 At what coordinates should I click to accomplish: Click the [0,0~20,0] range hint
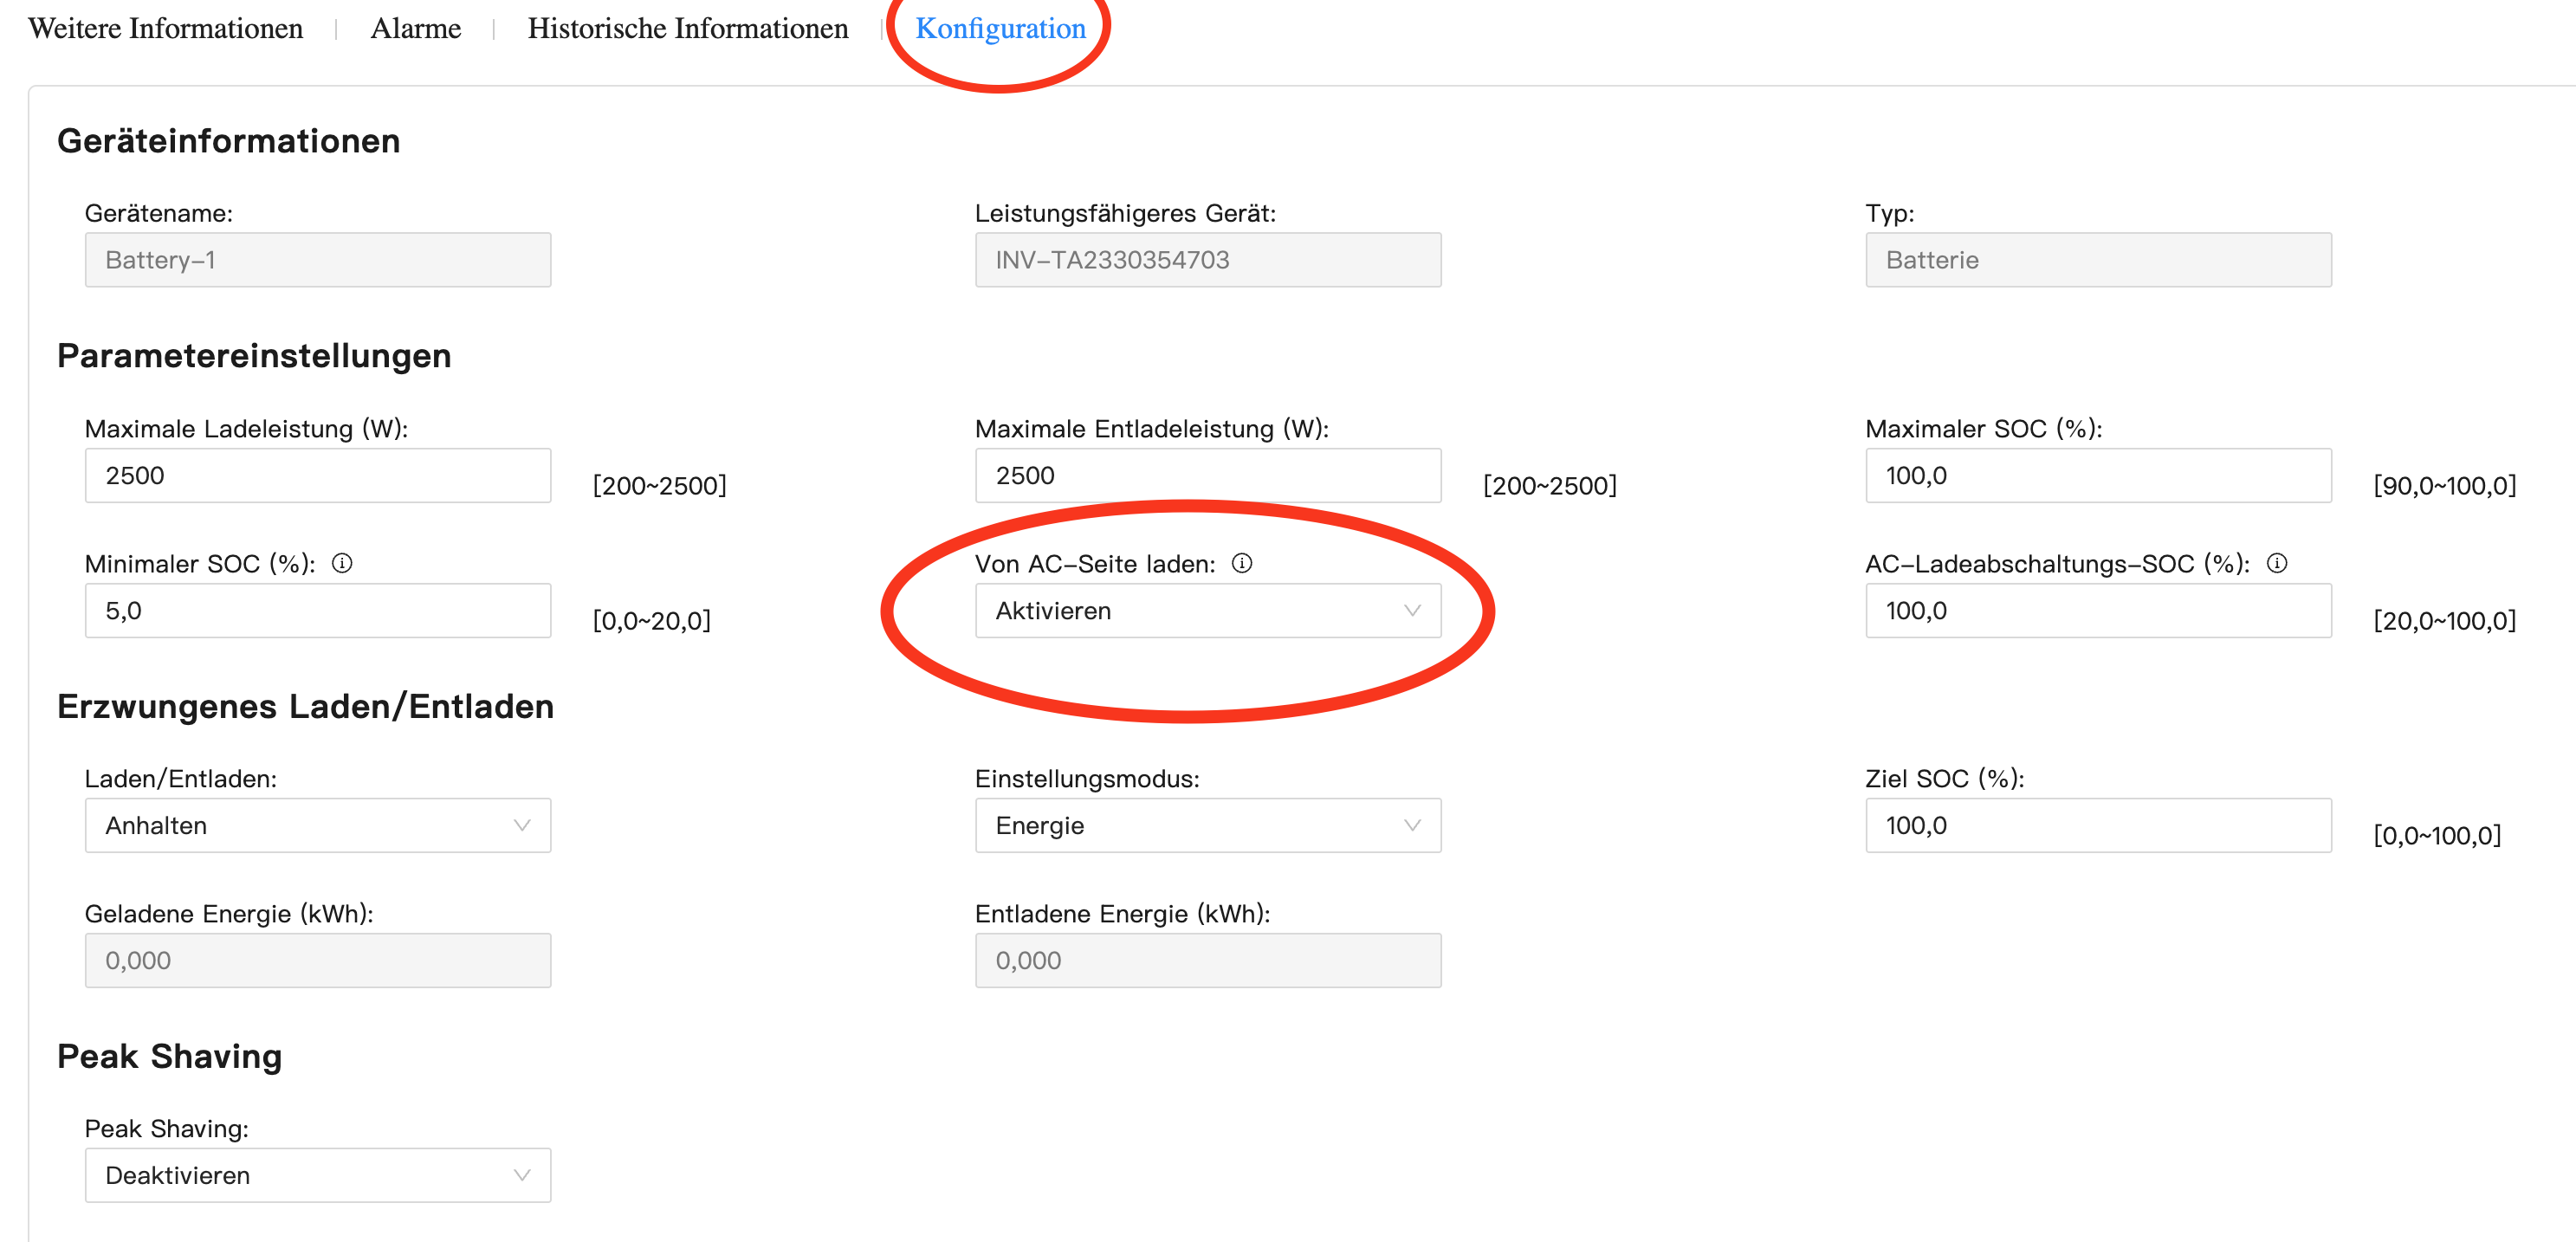click(x=651, y=621)
